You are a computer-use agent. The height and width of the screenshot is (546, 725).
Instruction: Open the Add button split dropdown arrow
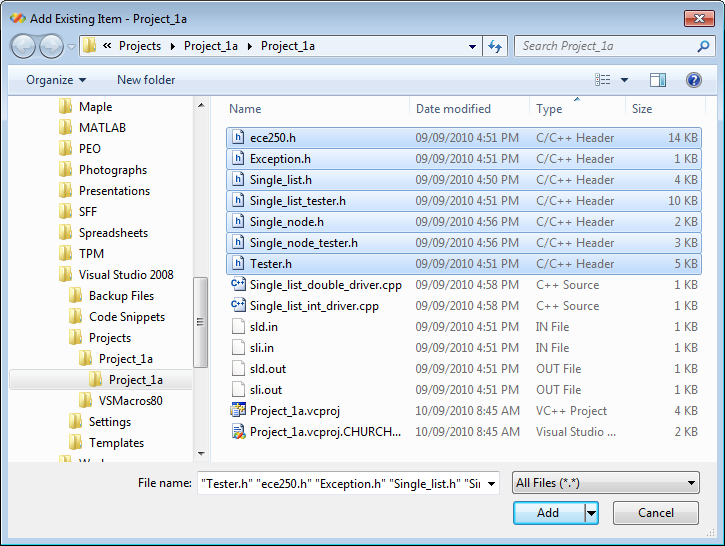(591, 513)
